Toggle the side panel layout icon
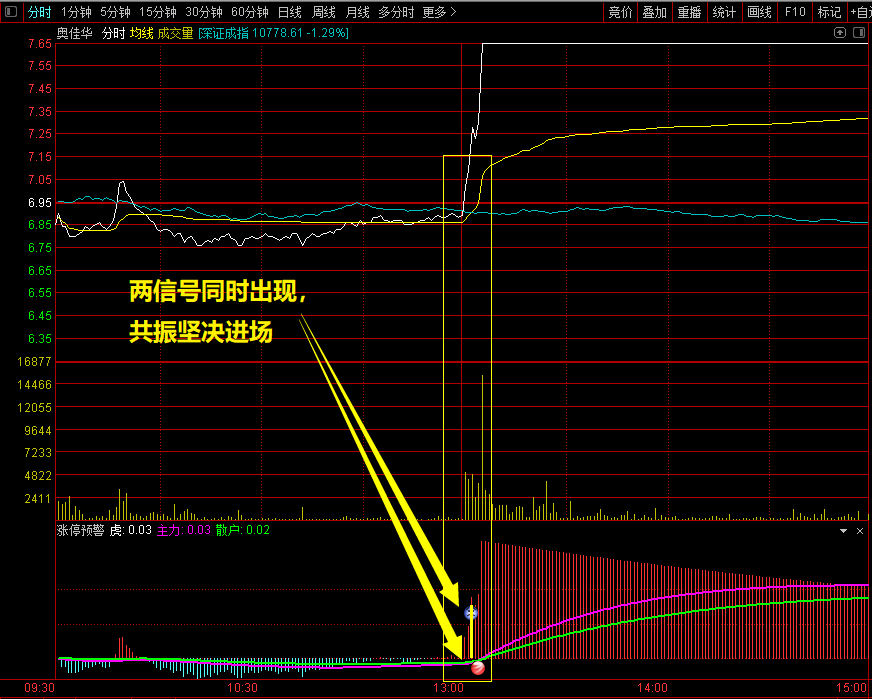This screenshot has height=699, width=872. [x=858, y=33]
